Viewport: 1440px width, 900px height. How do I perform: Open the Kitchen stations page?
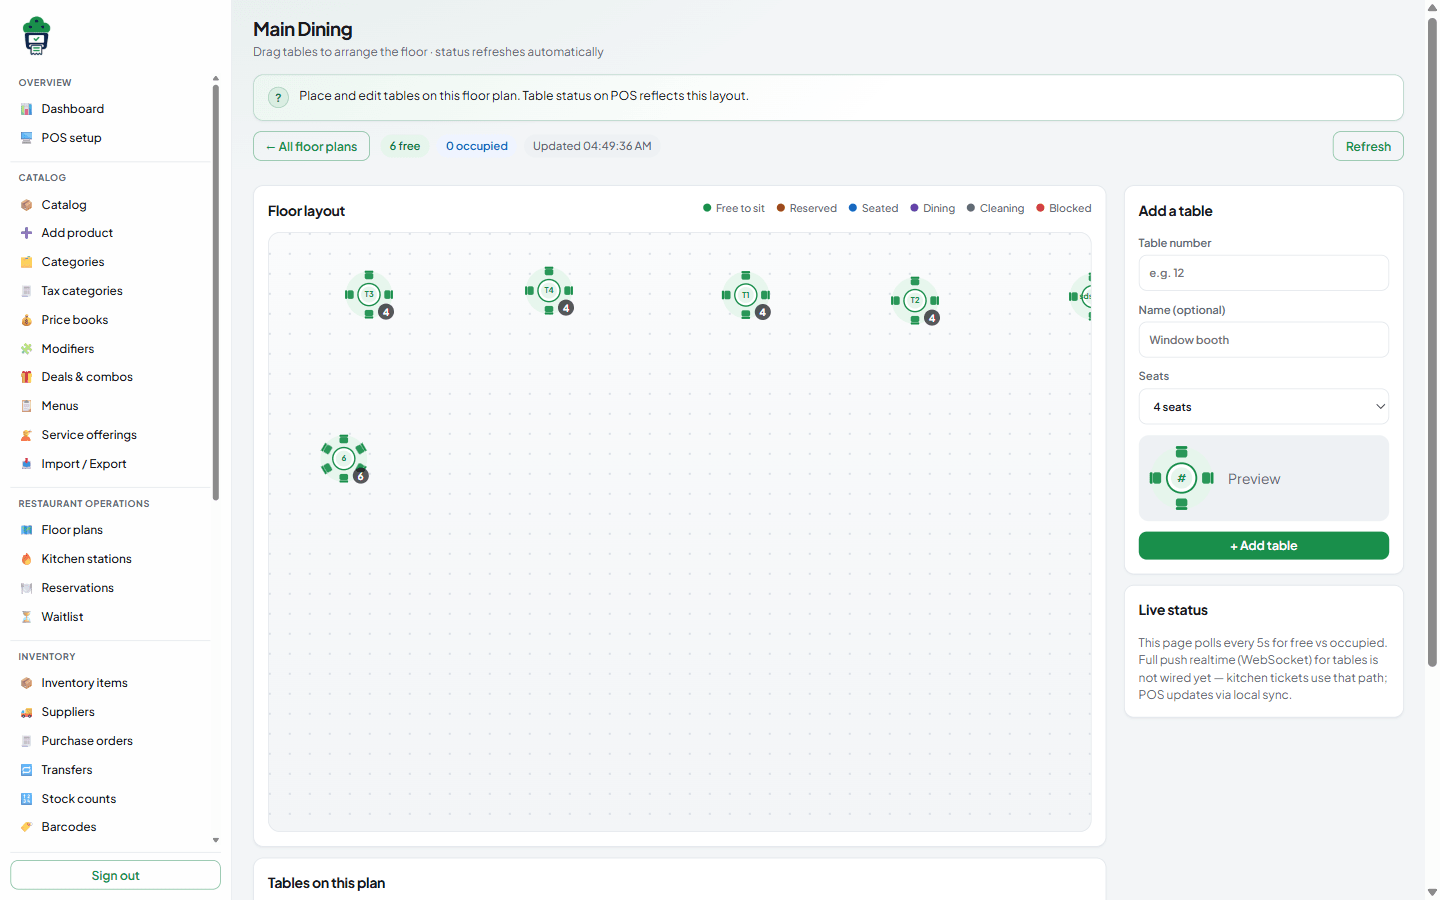86,559
